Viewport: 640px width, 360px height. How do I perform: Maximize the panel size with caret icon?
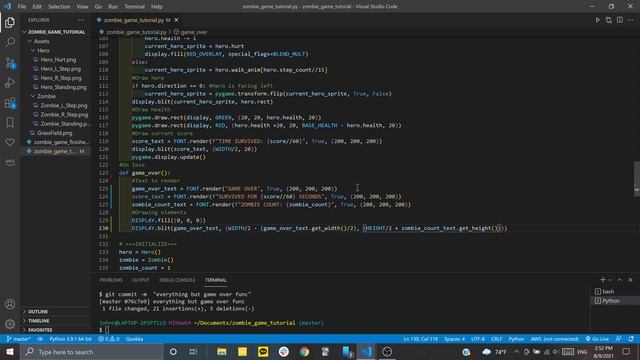(619, 280)
